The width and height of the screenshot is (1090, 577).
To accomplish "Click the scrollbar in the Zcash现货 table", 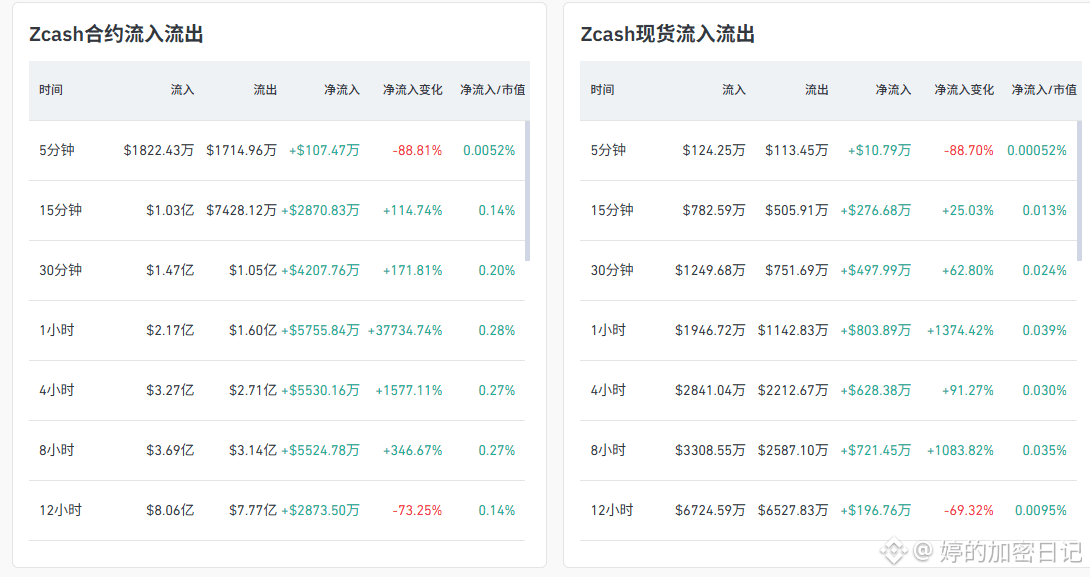I will coord(1080,190).
